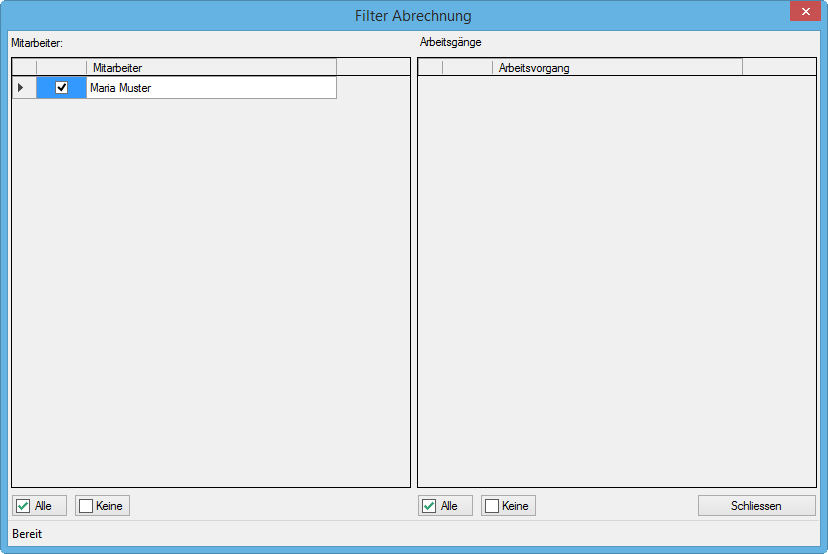Uncheck the Maria Muster checkbox
This screenshot has width=828, height=554.
[62, 88]
